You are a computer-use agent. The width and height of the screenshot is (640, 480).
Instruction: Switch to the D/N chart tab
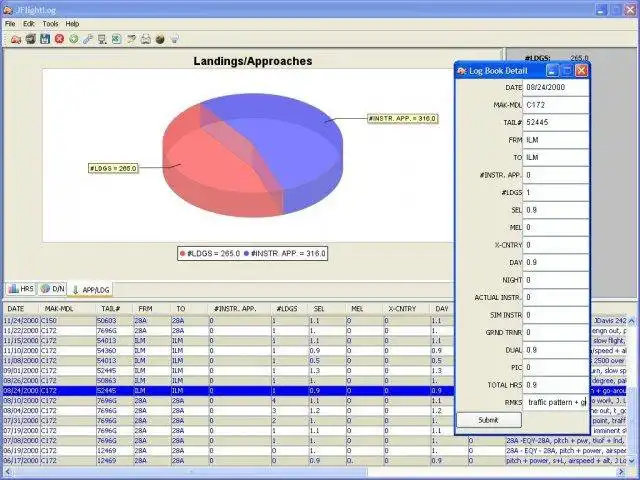coord(53,289)
